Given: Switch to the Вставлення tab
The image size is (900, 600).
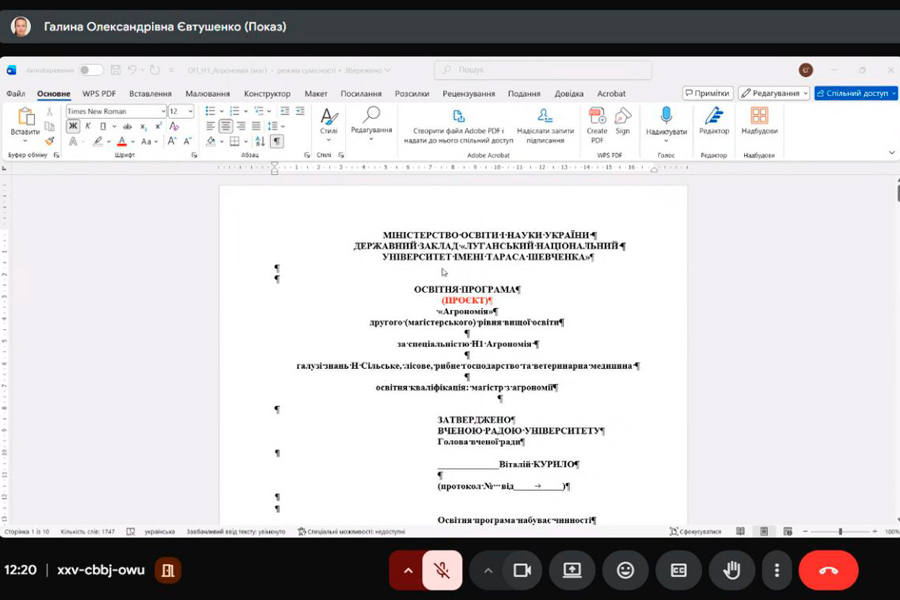Looking at the screenshot, I should pyautogui.click(x=150, y=94).
